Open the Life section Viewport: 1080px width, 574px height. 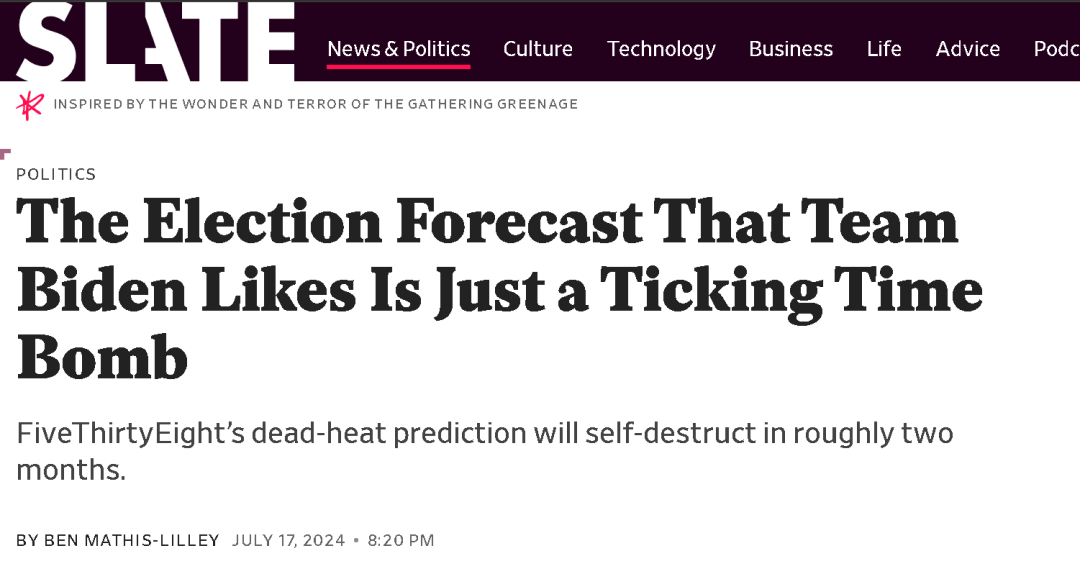coord(884,49)
